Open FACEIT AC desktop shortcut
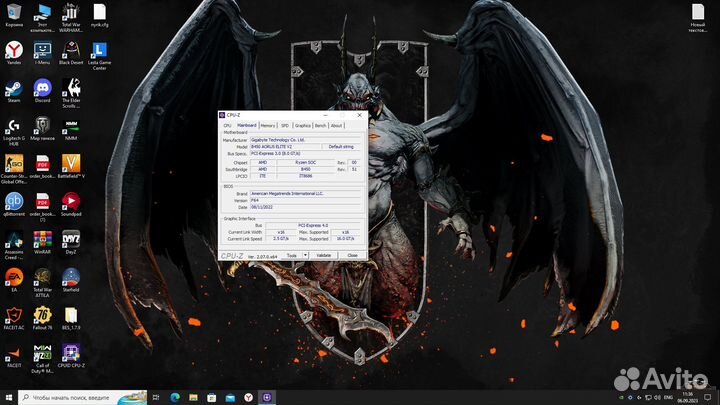This screenshot has height=405, width=720. click(14, 318)
